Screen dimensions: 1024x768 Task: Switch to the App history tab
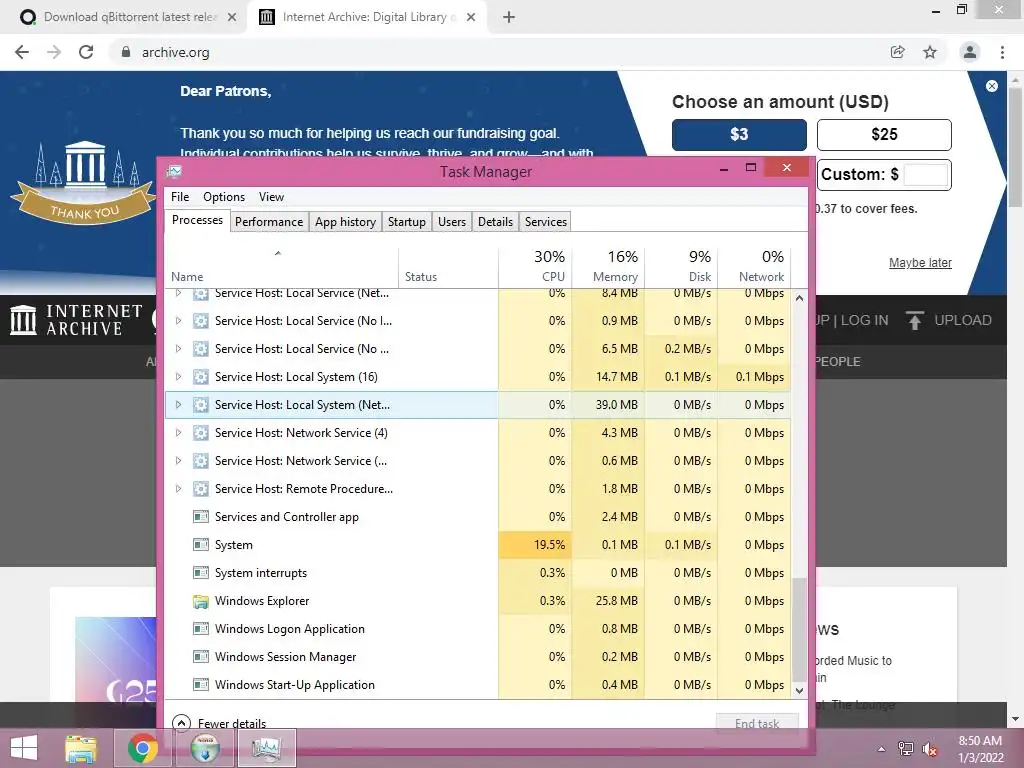[345, 222]
